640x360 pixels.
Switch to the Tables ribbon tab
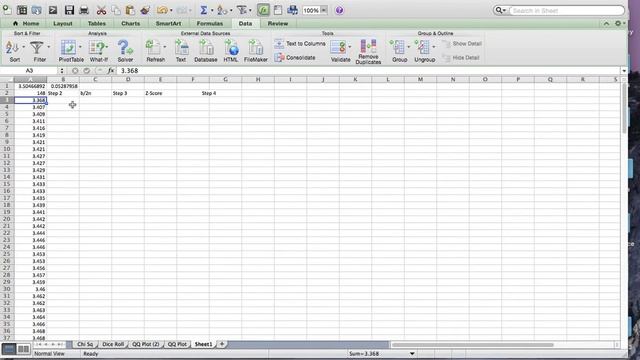(97, 24)
